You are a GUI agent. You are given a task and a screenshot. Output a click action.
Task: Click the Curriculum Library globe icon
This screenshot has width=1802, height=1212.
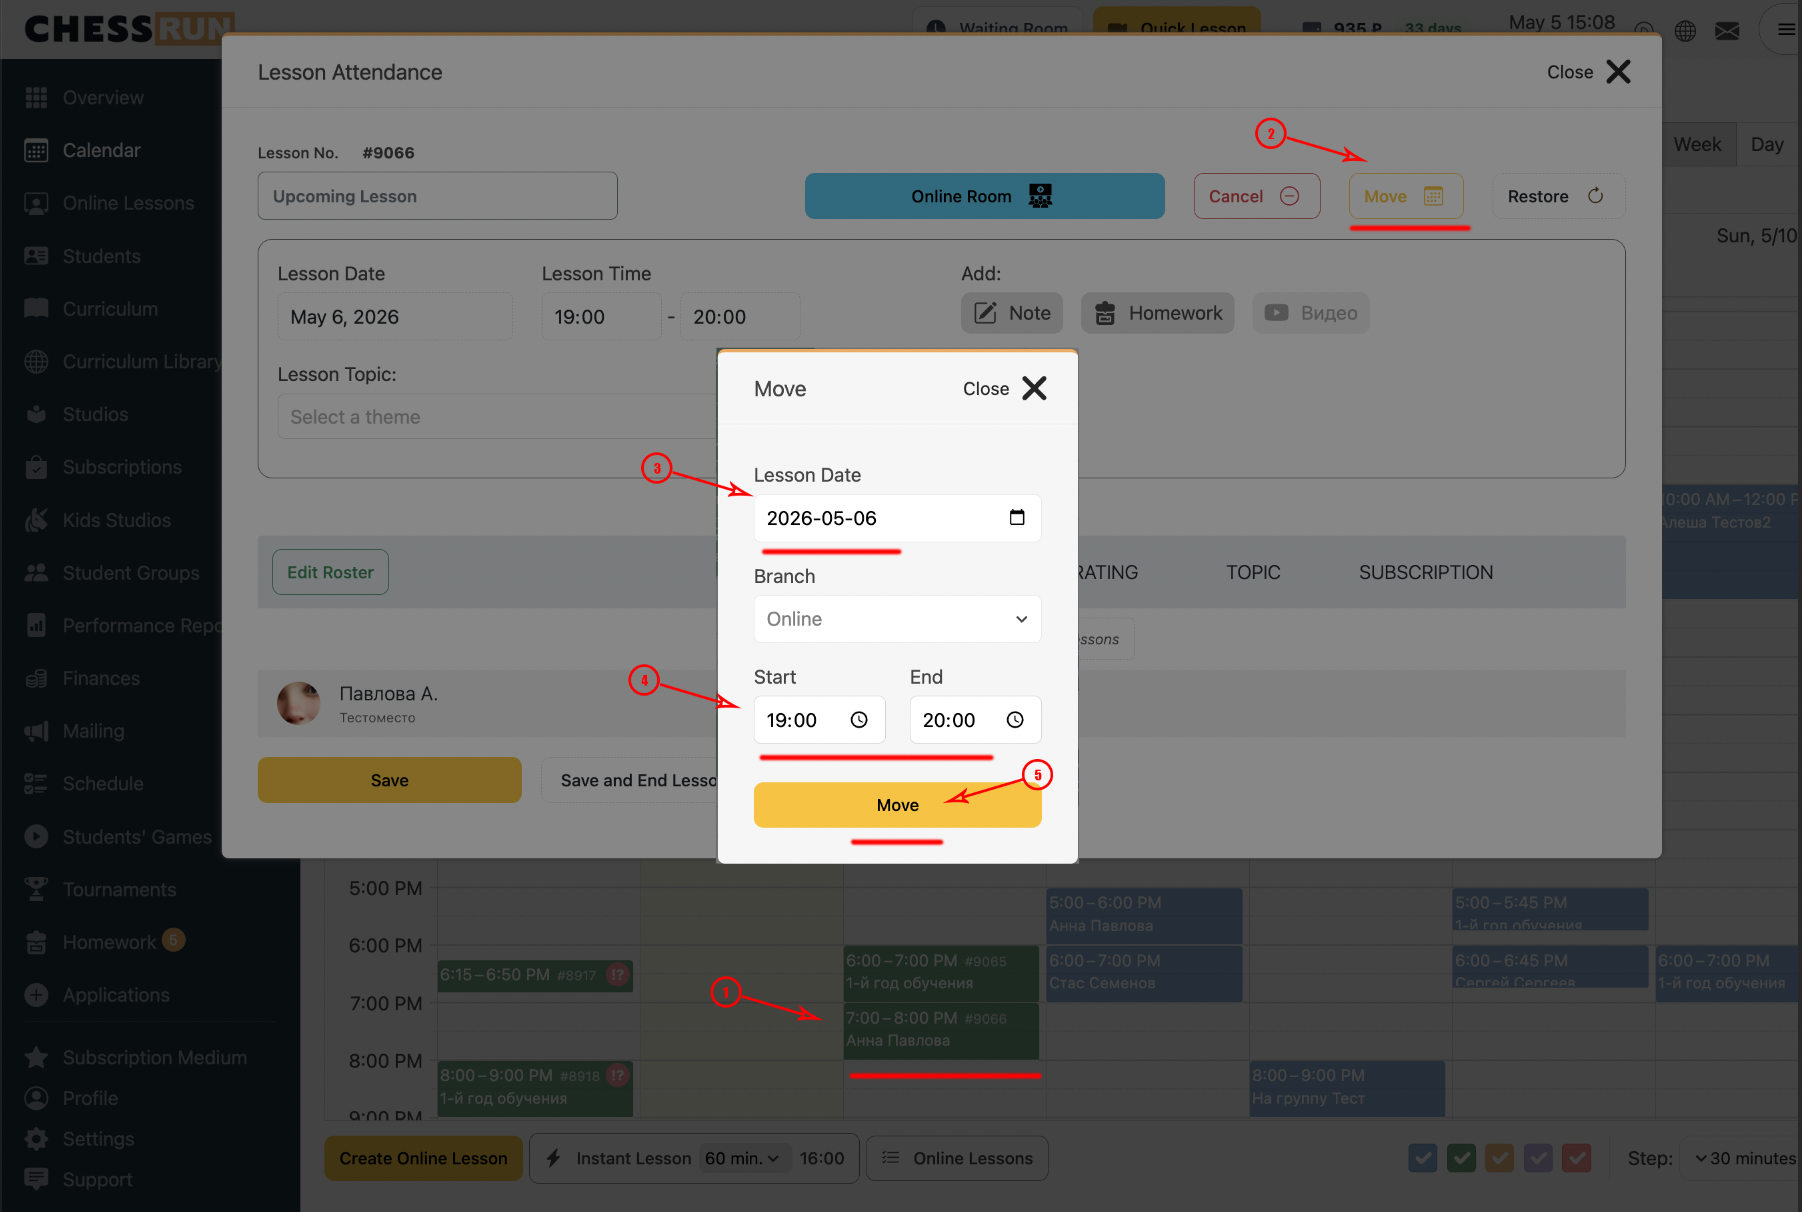(x=36, y=361)
